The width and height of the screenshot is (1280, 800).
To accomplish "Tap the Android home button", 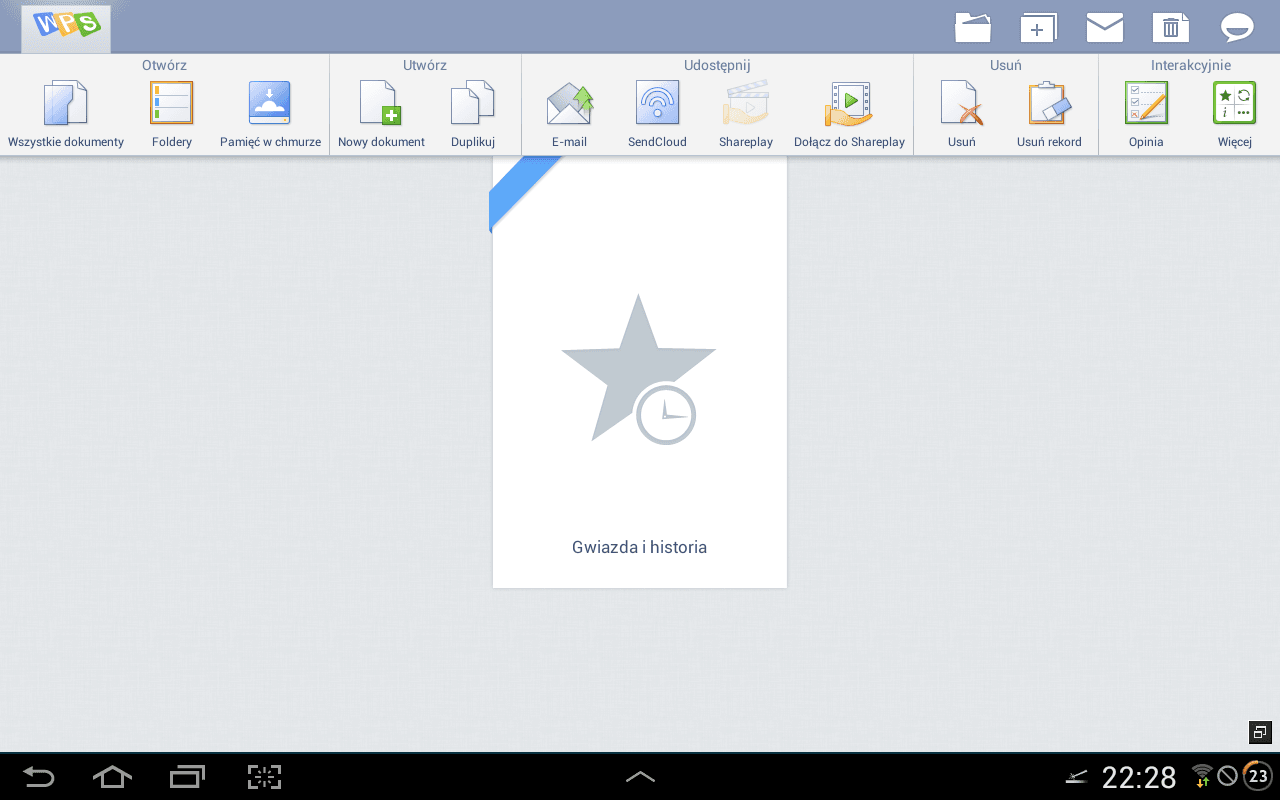I will [112, 777].
